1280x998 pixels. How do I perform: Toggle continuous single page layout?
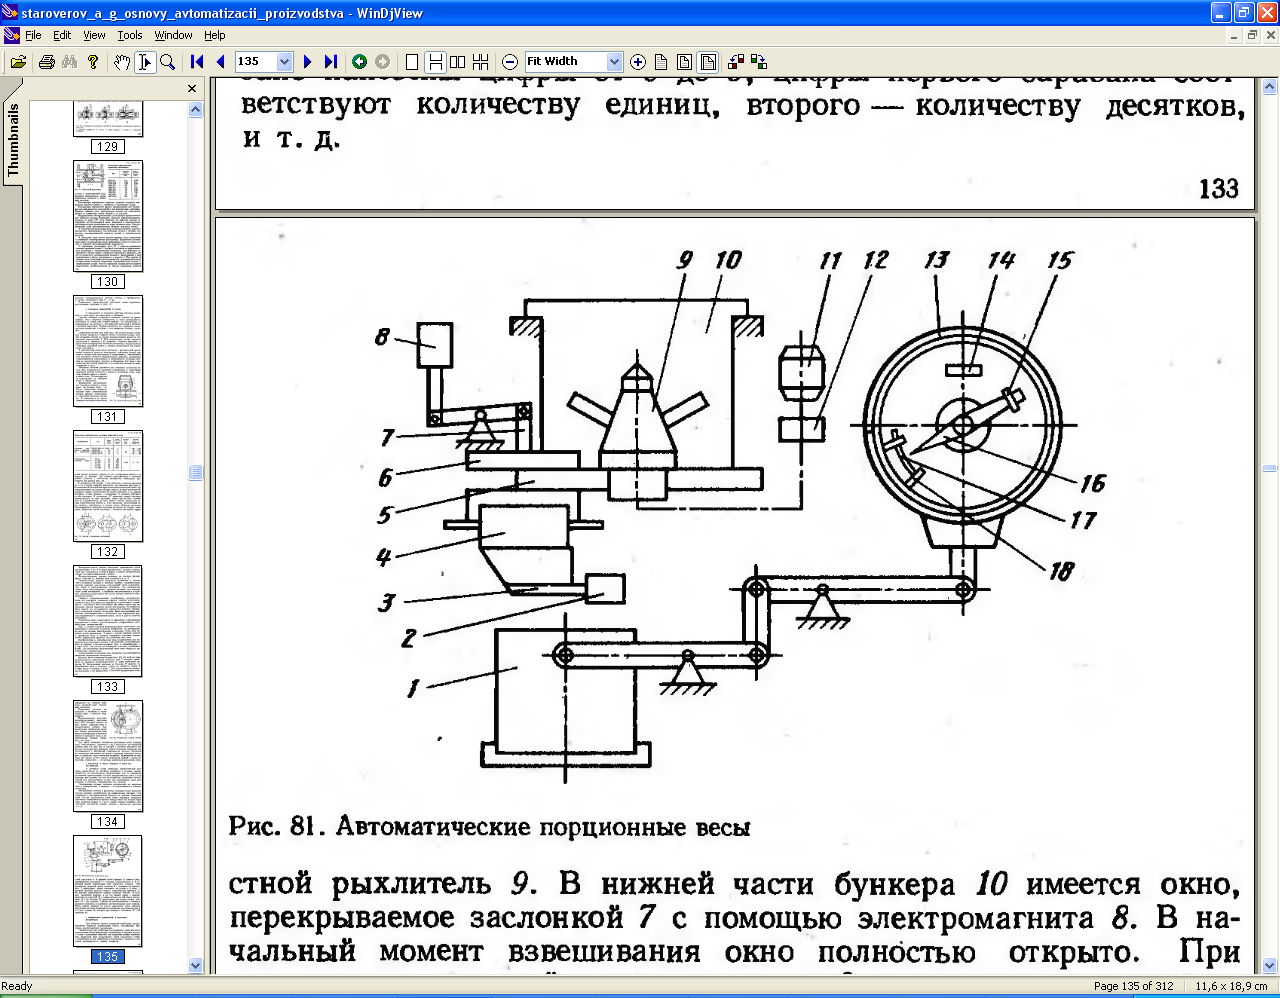(435, 61)
